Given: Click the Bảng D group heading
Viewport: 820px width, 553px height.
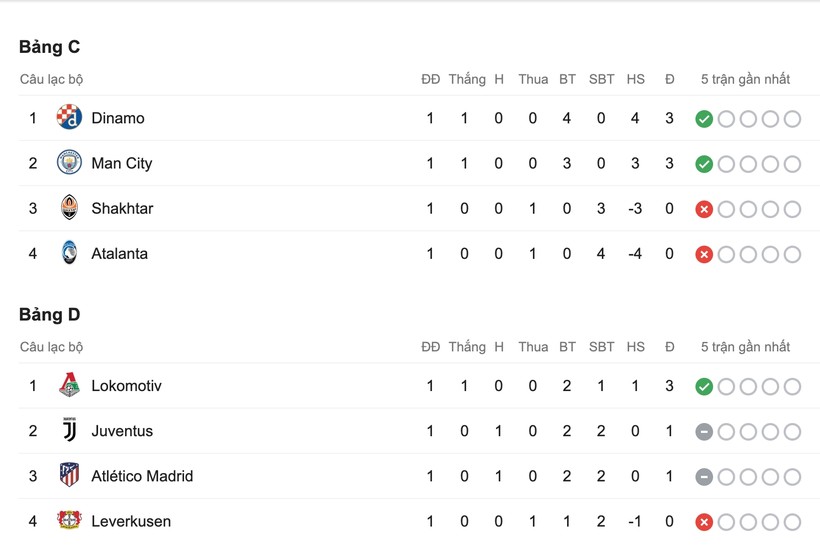Looking at the screenshot, I should point(49,315).
